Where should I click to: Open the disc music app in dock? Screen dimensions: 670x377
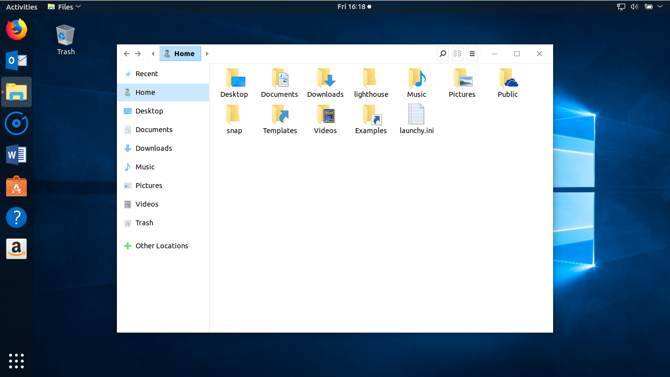click(16, 124)
